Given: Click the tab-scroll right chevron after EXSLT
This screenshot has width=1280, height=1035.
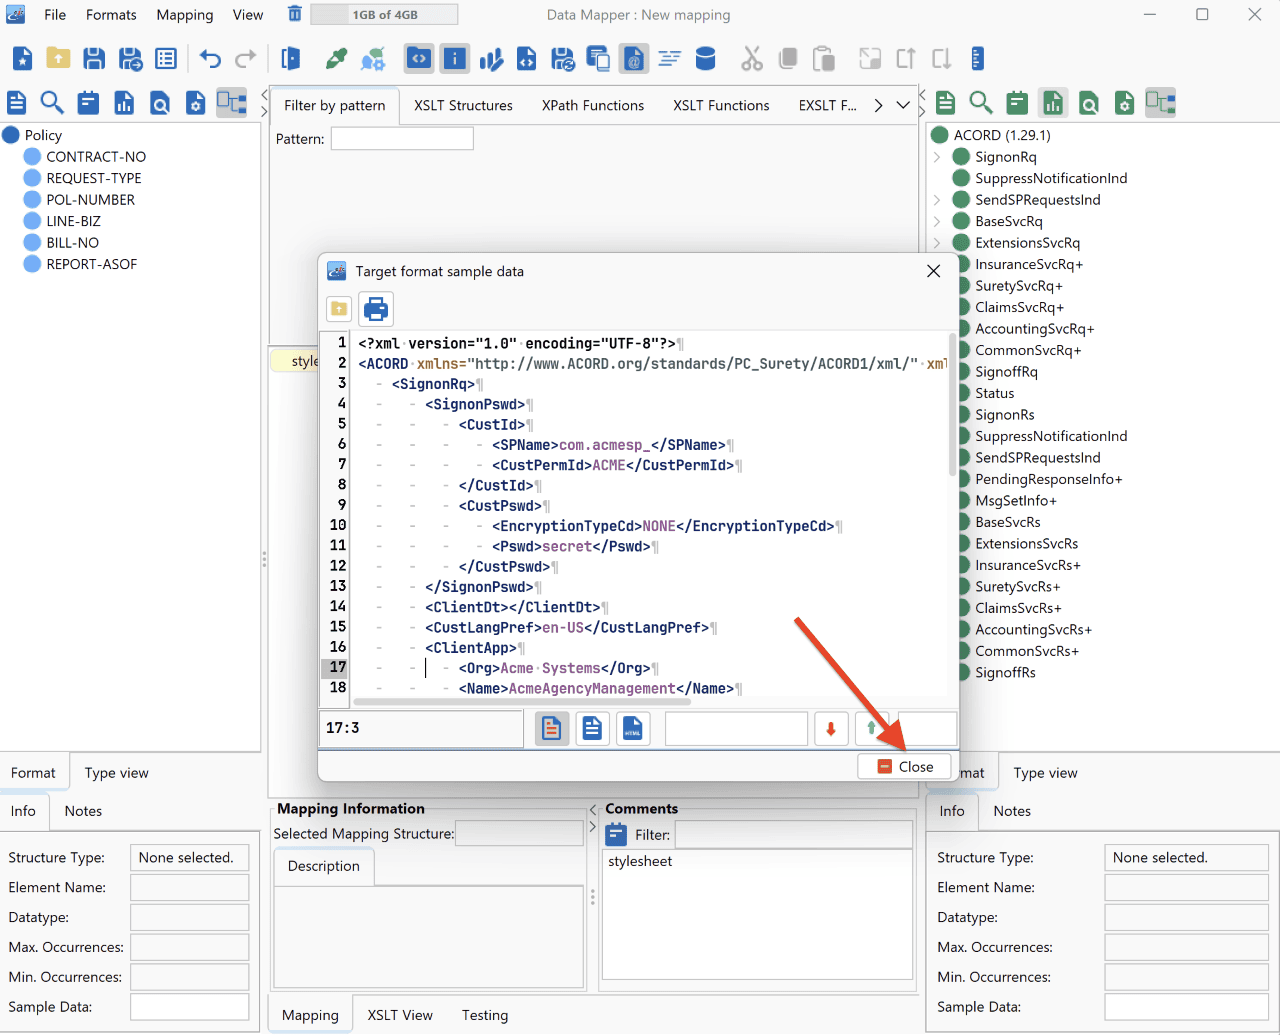Looking at the screenshot, I should [878, 105].
